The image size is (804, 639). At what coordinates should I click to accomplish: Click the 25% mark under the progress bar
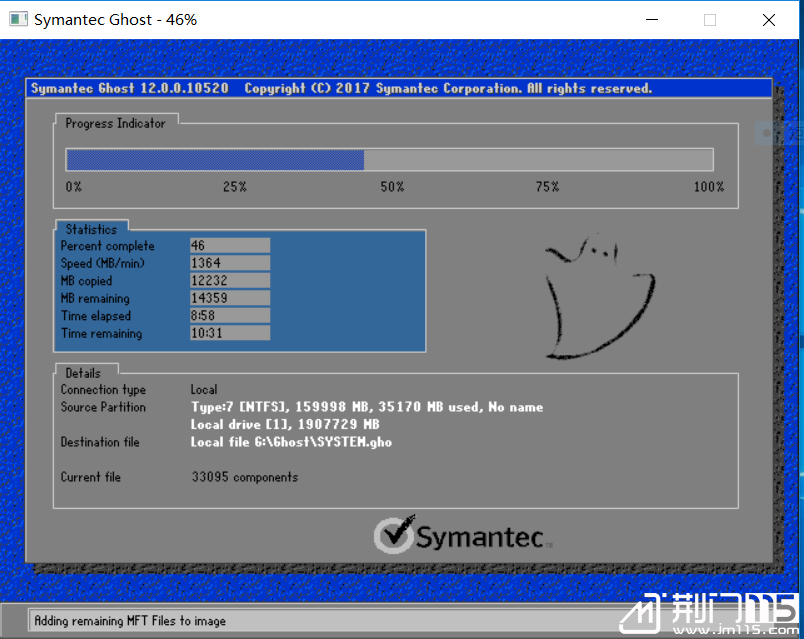235,187
